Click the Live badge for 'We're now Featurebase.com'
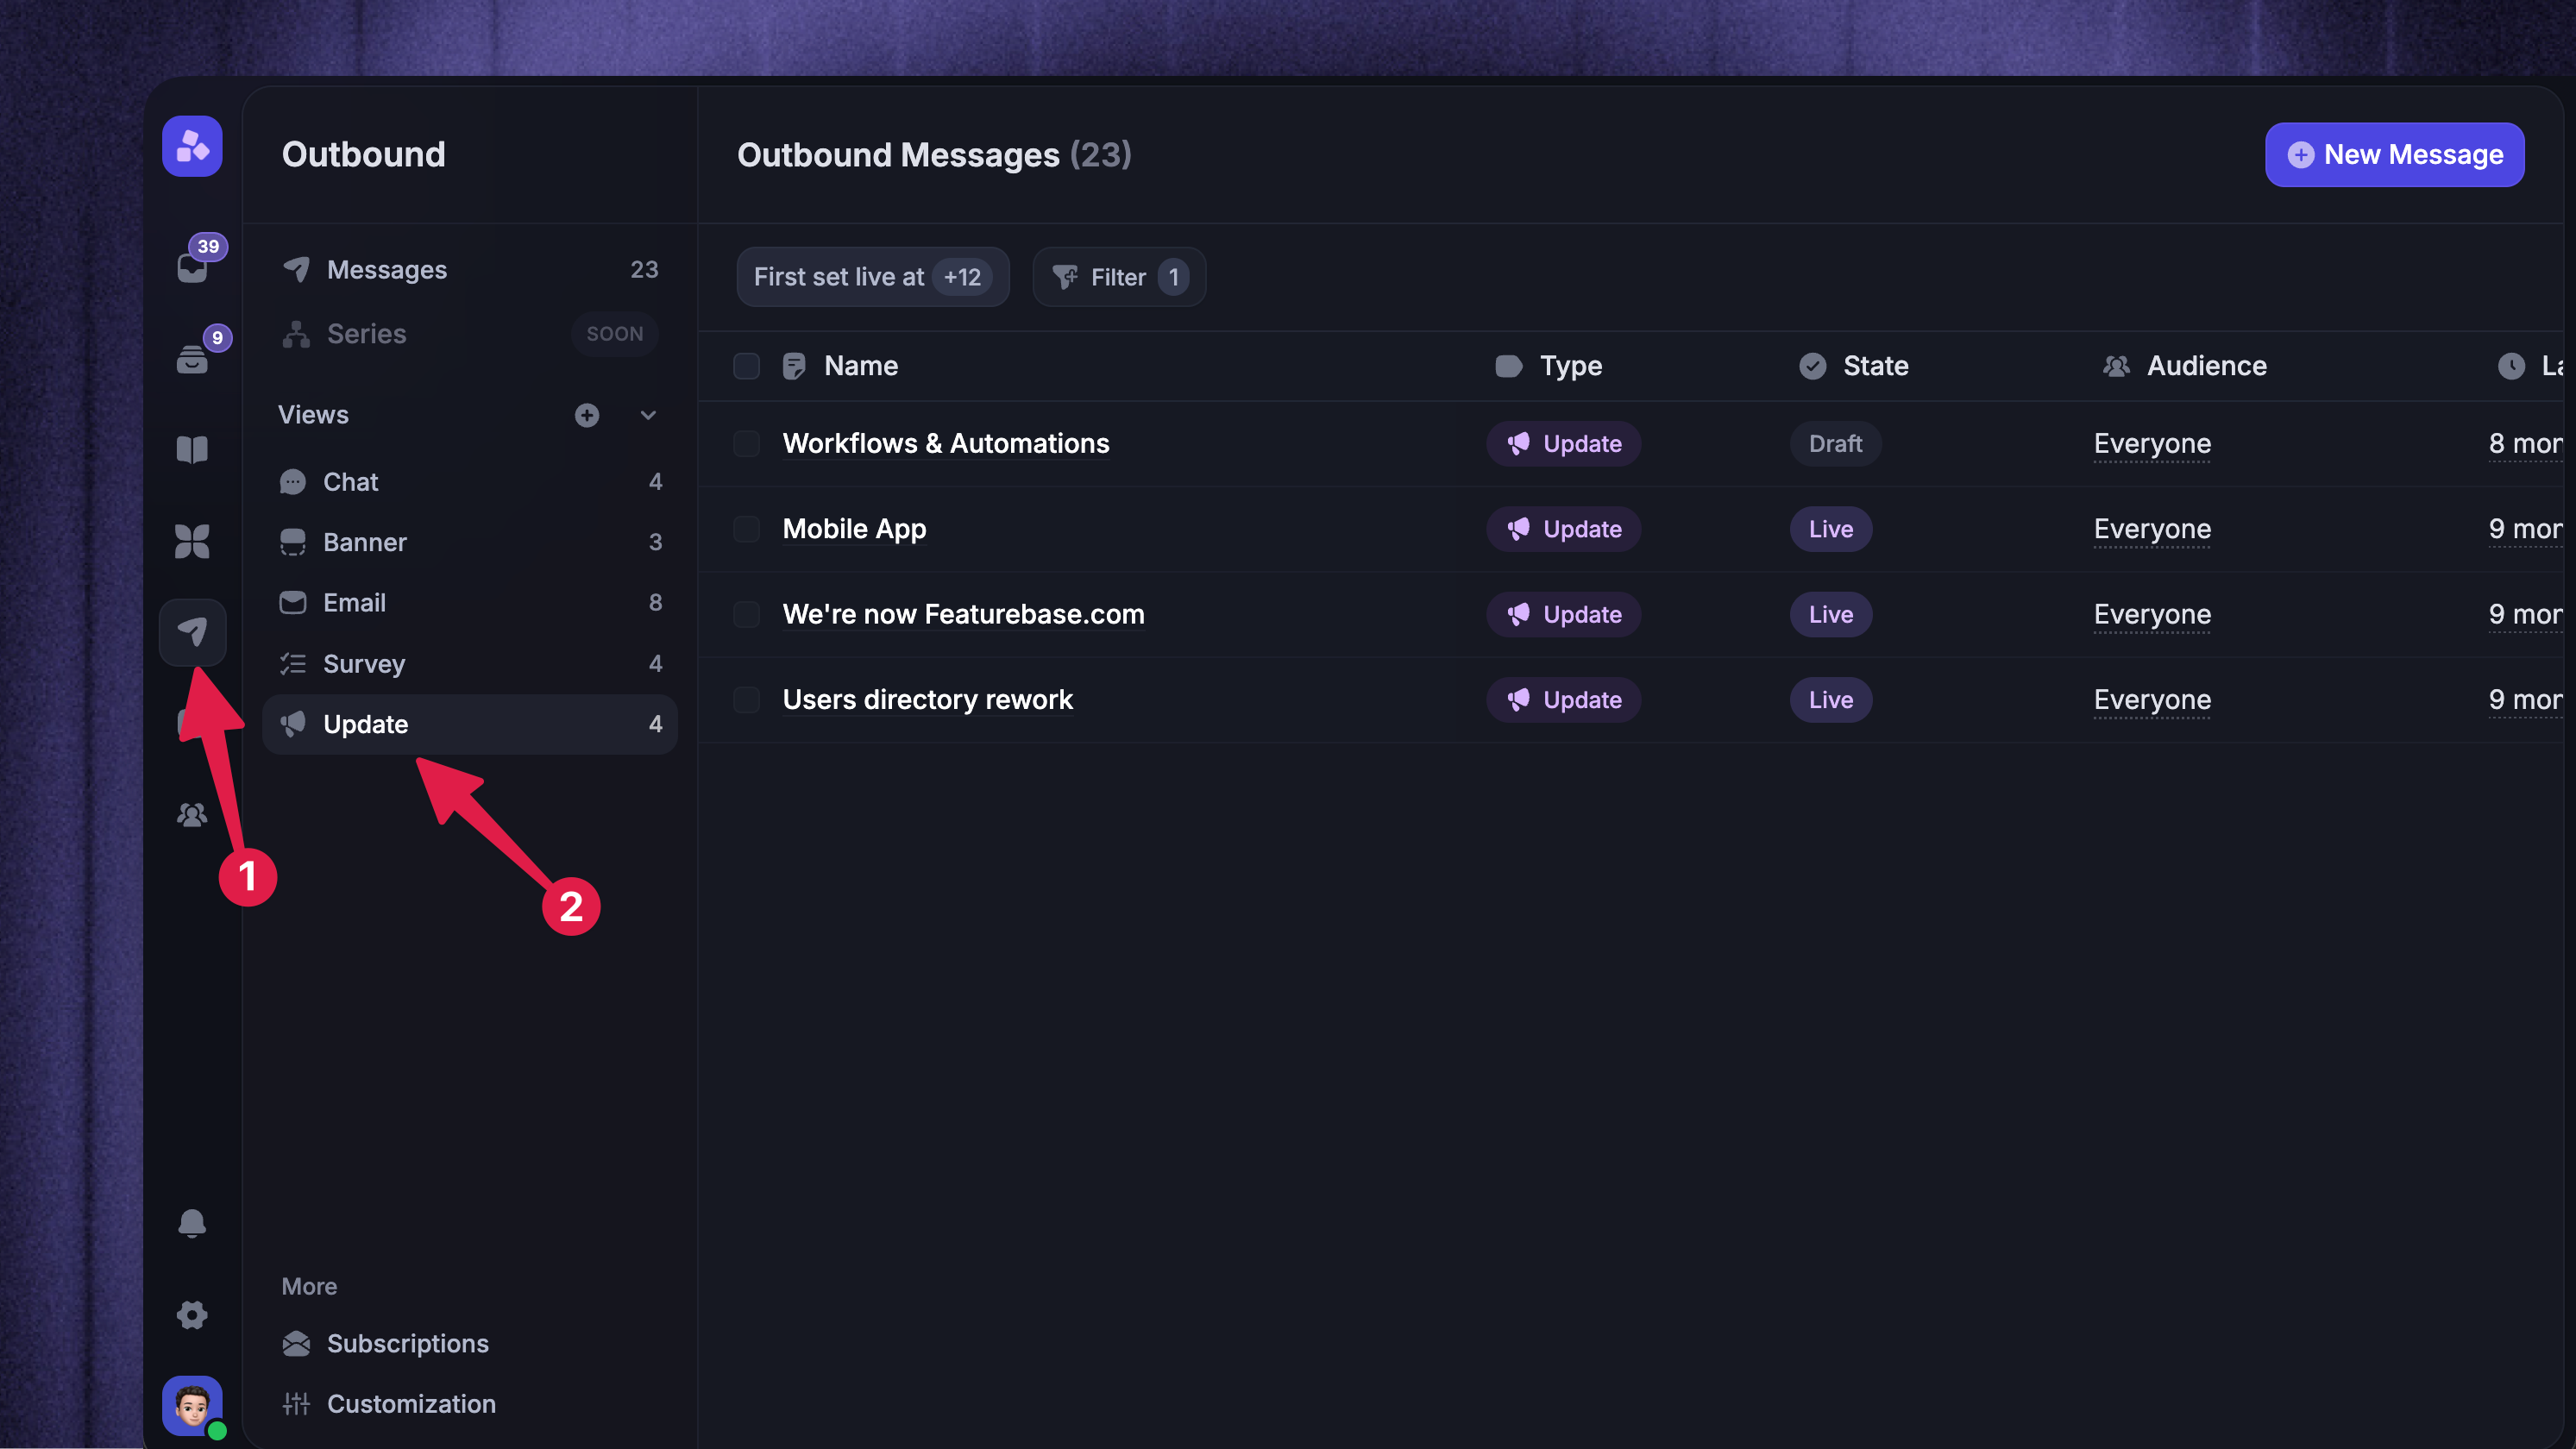Viewport: 2576px width, 1449px height. click(x=1831, y=614)
